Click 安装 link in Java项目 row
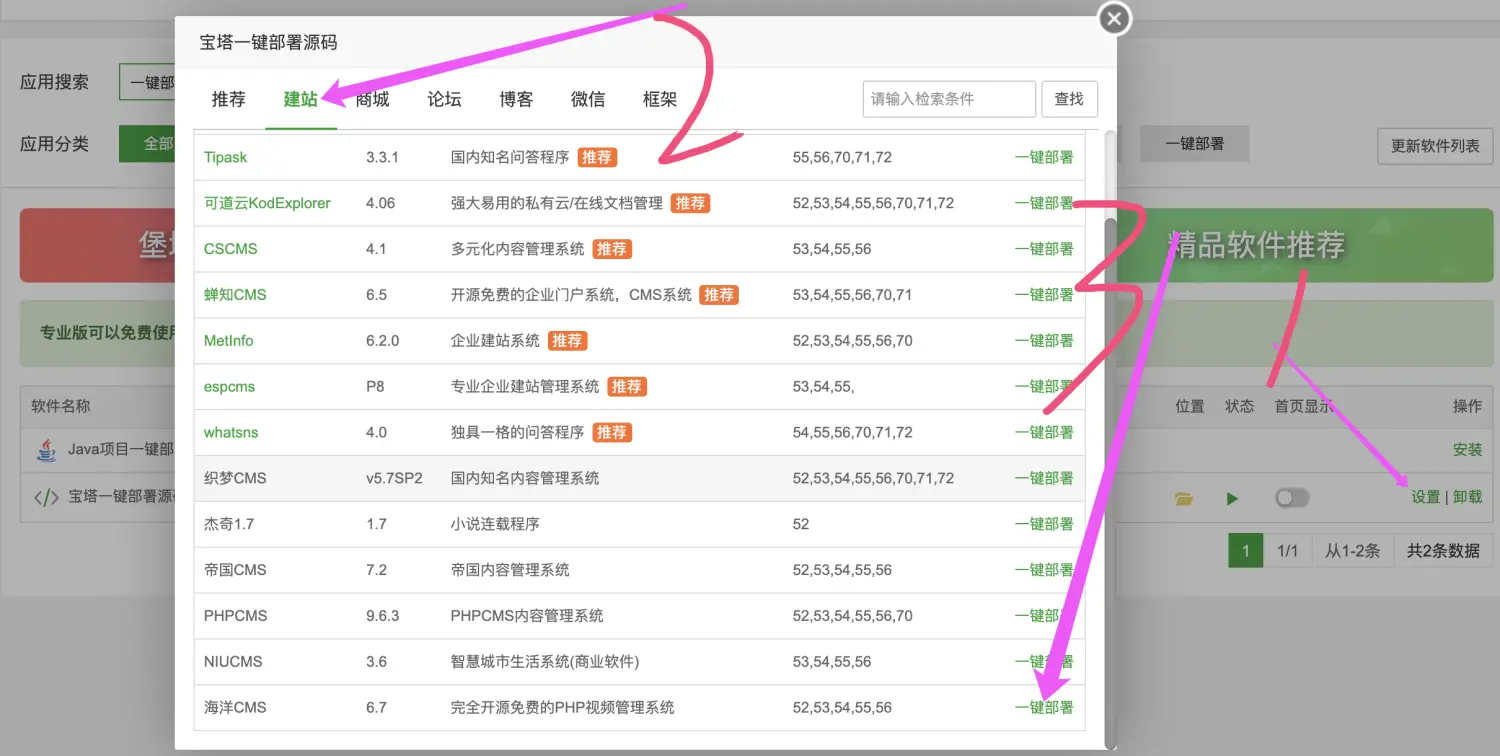1500x756 pixels. point(1467,450)
